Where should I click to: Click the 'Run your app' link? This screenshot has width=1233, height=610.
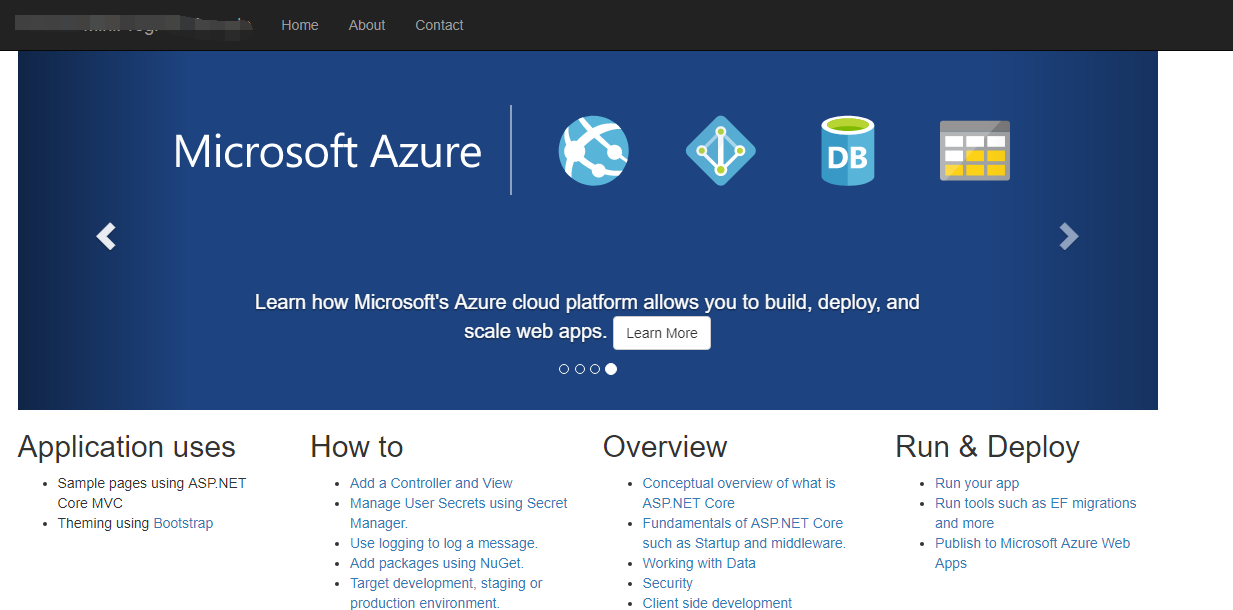point(977,483)
